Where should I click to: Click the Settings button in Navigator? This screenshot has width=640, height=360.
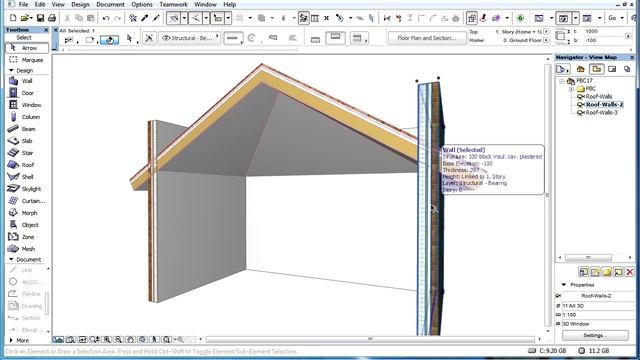tap(595, 335)
